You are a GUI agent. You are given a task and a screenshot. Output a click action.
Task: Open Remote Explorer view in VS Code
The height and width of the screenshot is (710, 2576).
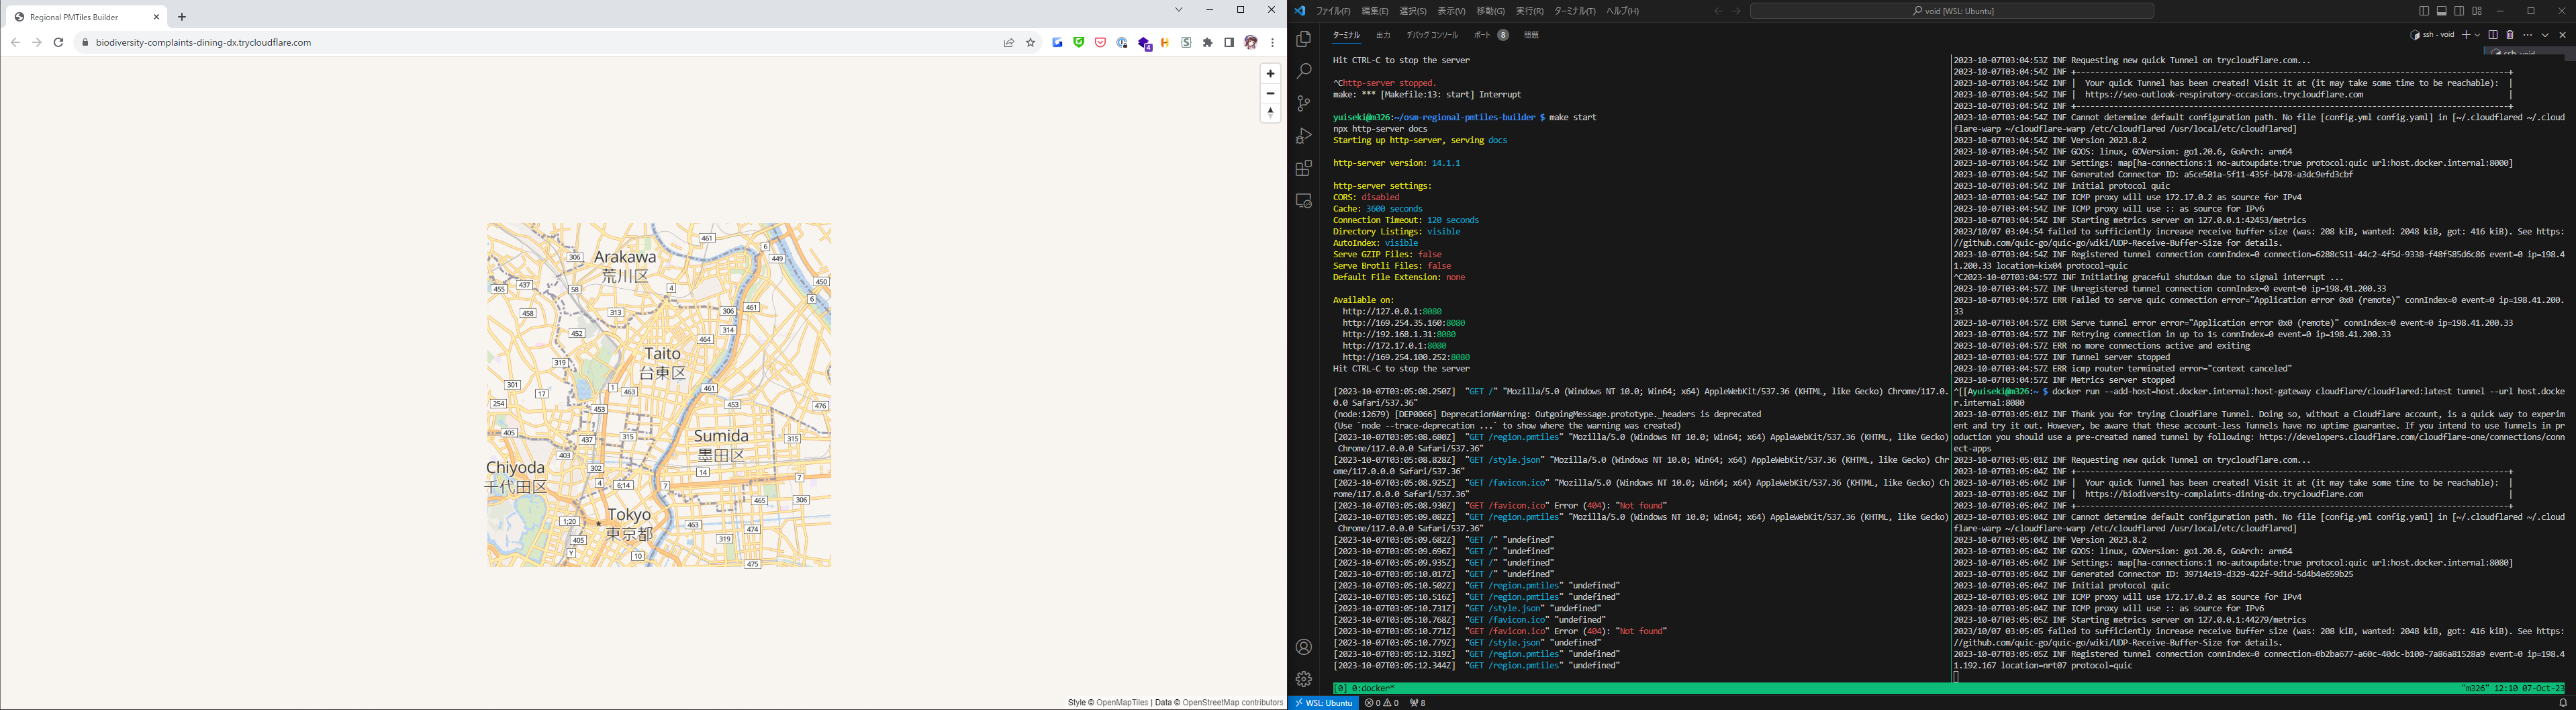click(1303, 201)
